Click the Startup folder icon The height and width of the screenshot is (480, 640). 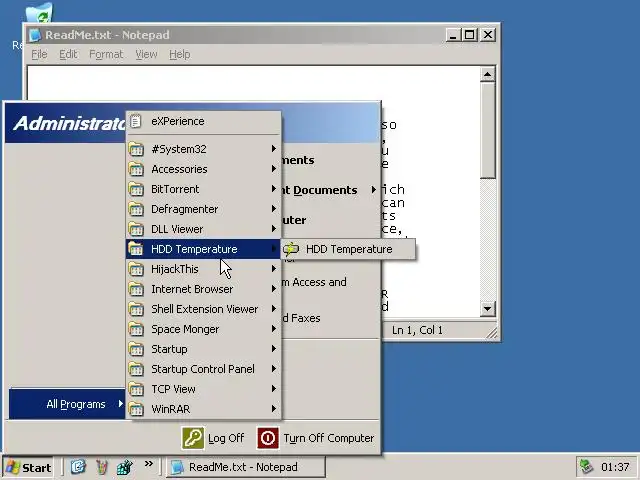(136, 349)
